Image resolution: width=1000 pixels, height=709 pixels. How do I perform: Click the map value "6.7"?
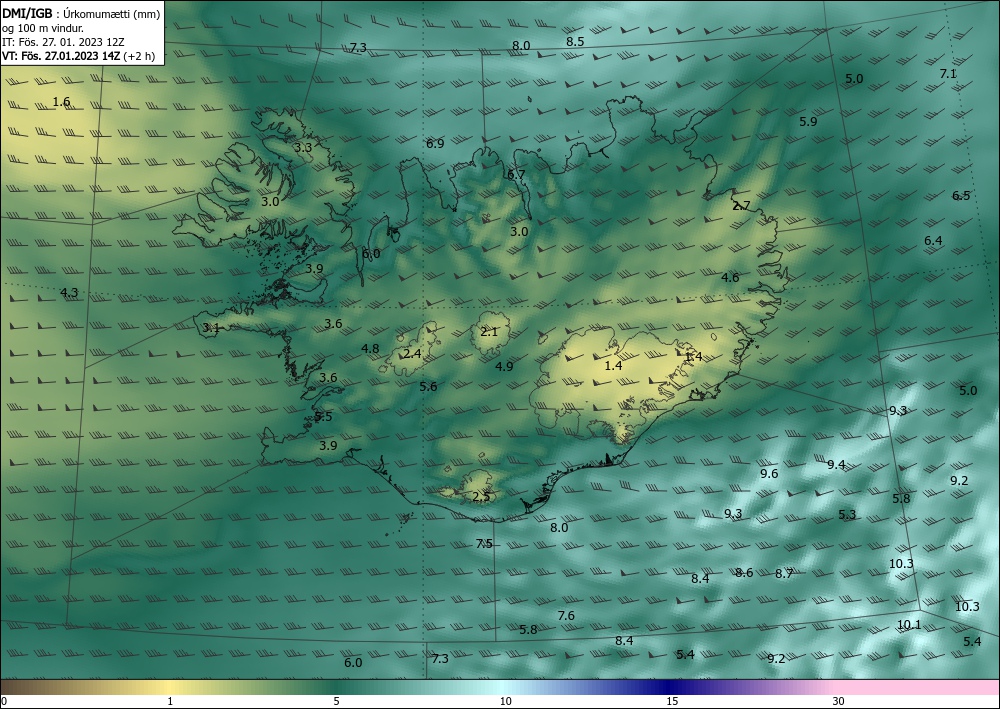click(x=516, y=175)
